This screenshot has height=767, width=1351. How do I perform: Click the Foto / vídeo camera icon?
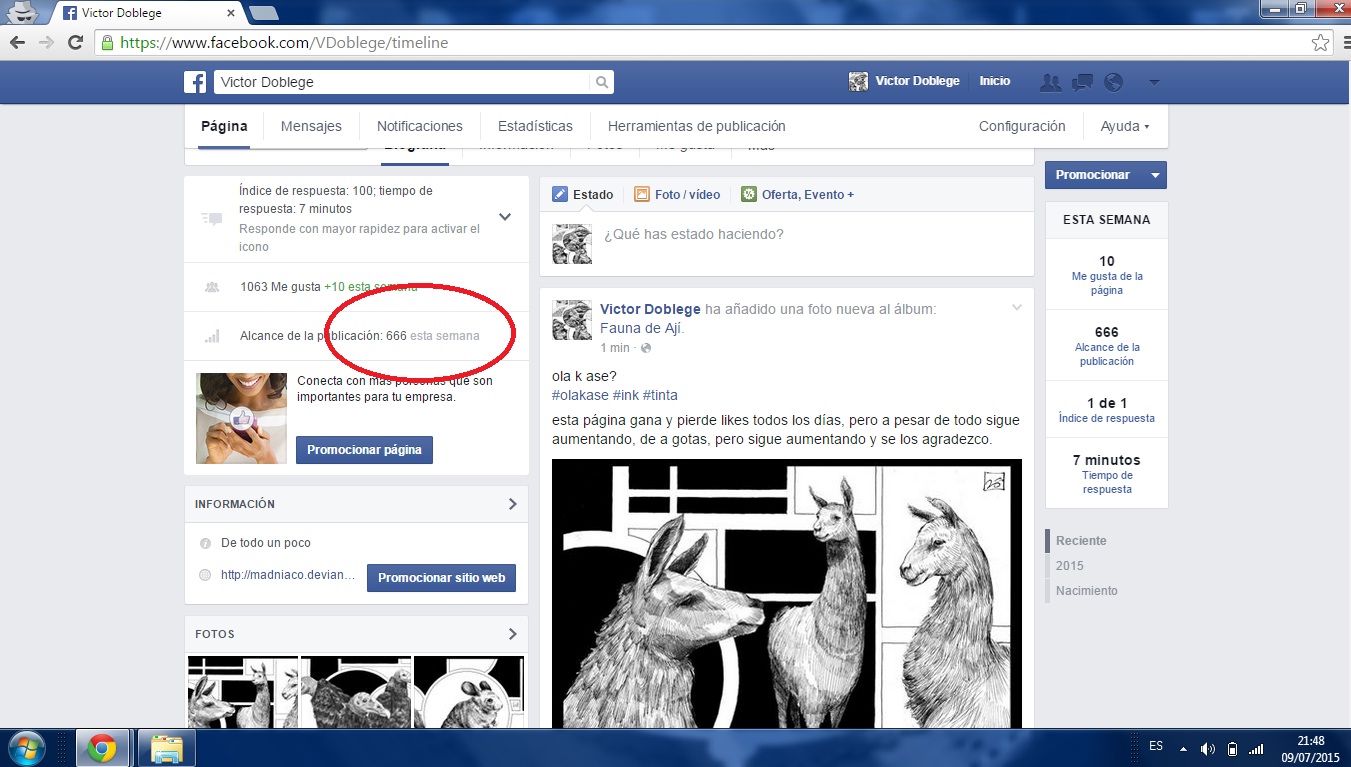[642, 194]
